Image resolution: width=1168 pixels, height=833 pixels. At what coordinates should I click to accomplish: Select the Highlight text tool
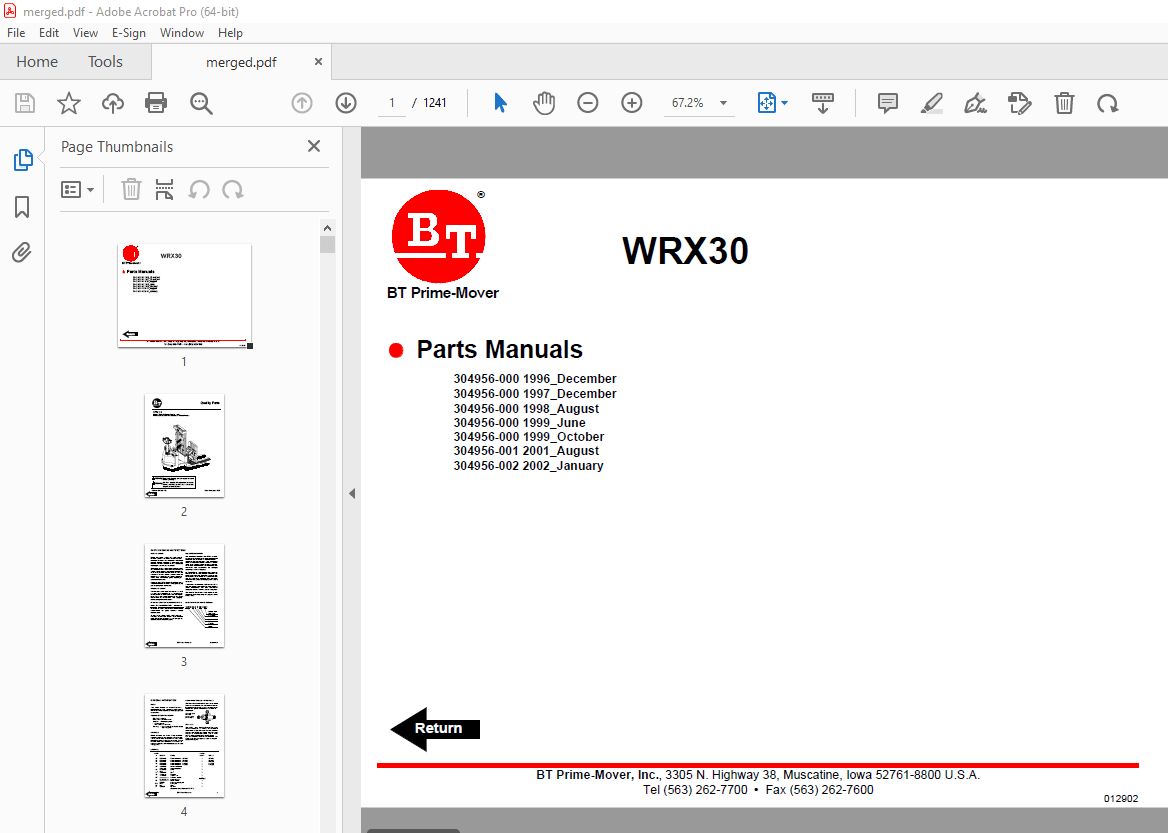point(931,103)
